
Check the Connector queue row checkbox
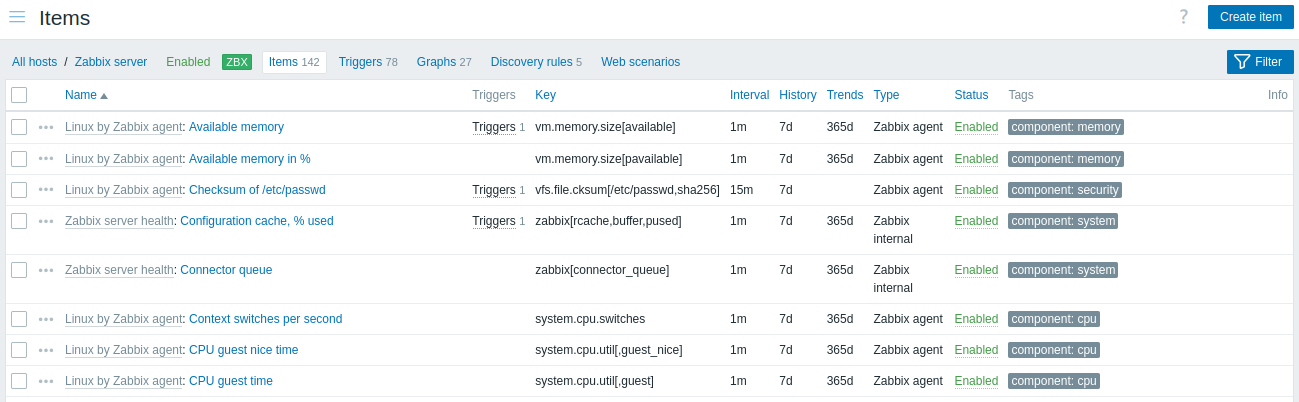(19, 270)
